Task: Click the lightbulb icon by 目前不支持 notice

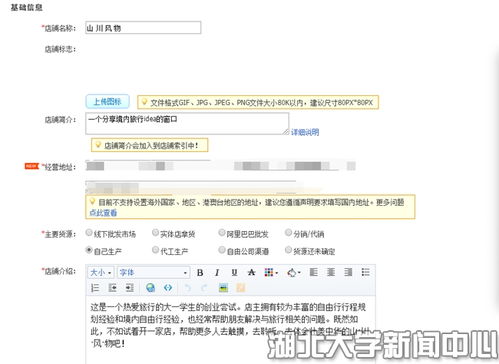Action: coord(92,201)
